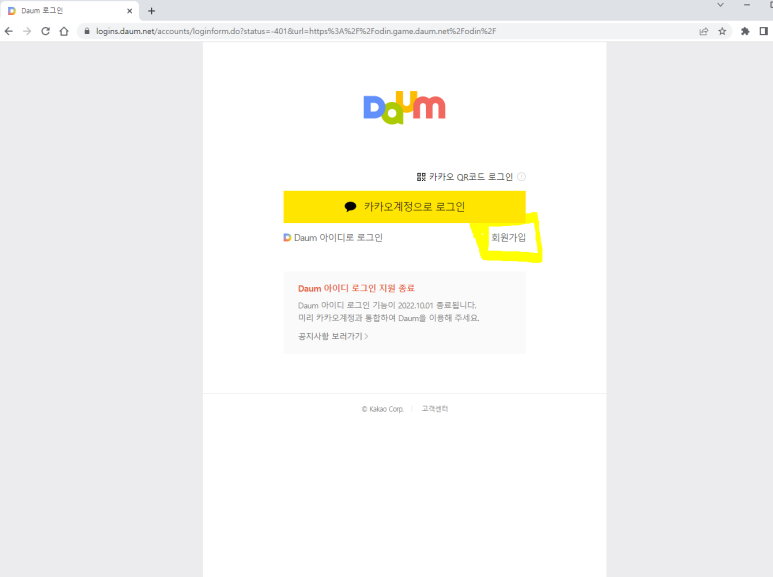Click the lock icon in address bar

coord(87,31)
